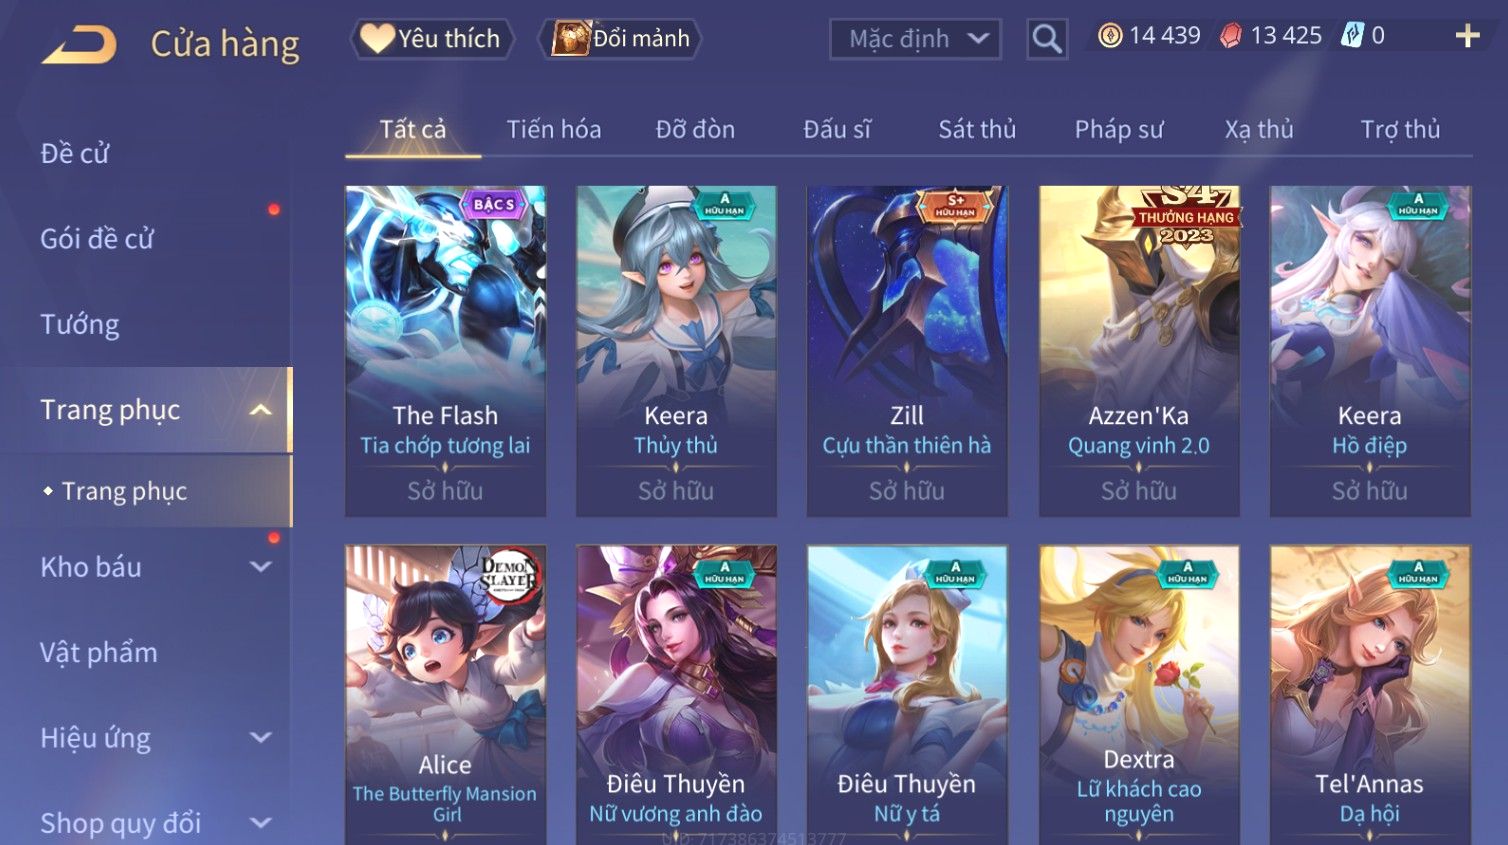Select Alice Butterfly Mansion Girl skin
The image size is (1508, 845).
pyautogui.click(x=445, y=694)
